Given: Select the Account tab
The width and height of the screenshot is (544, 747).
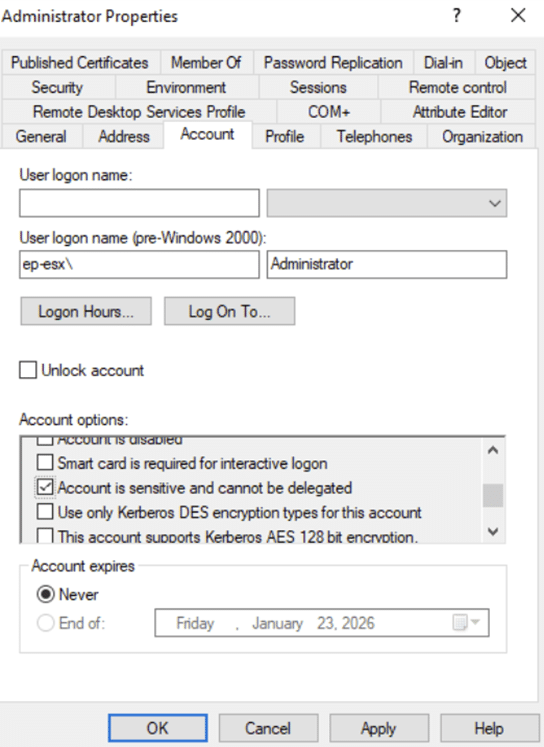Looking at the screenshot, I should 208,134.
